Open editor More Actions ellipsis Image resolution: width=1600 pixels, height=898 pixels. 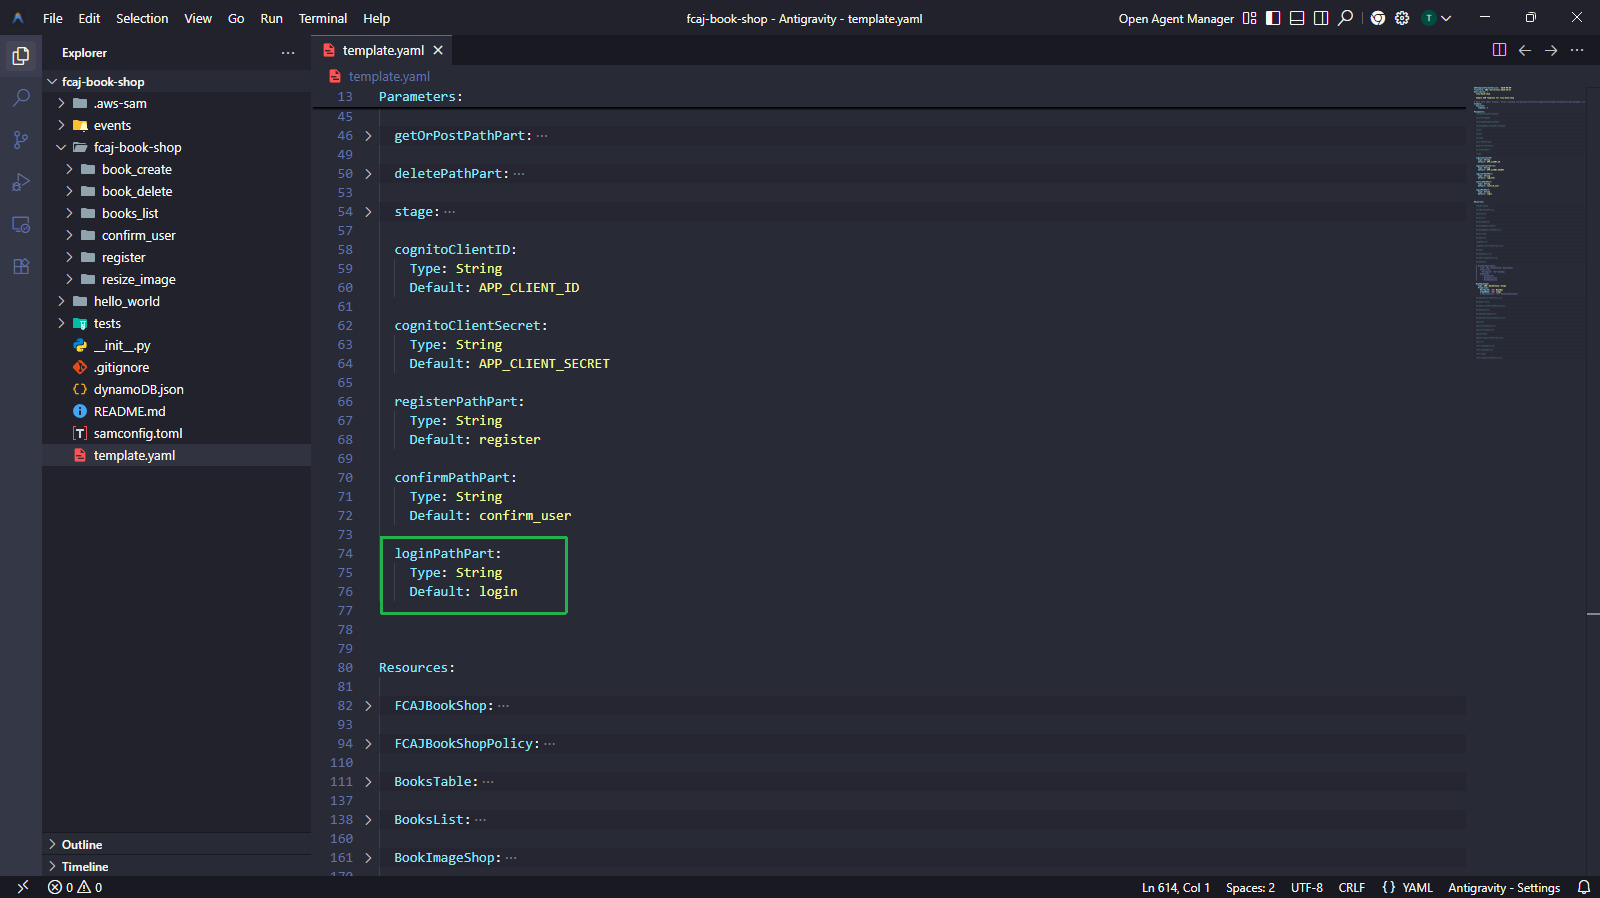pos(1577,50)
